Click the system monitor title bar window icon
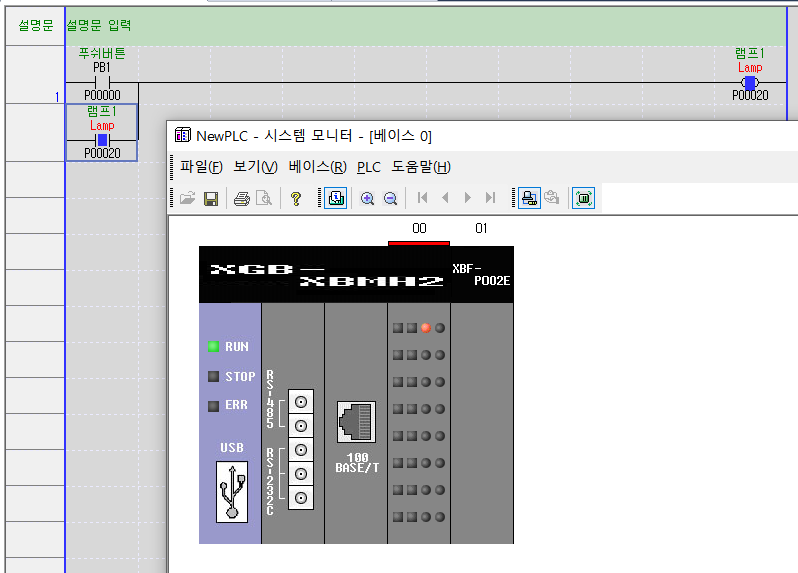The height and width of the screenshot is (573, 798). pos(182,135)
